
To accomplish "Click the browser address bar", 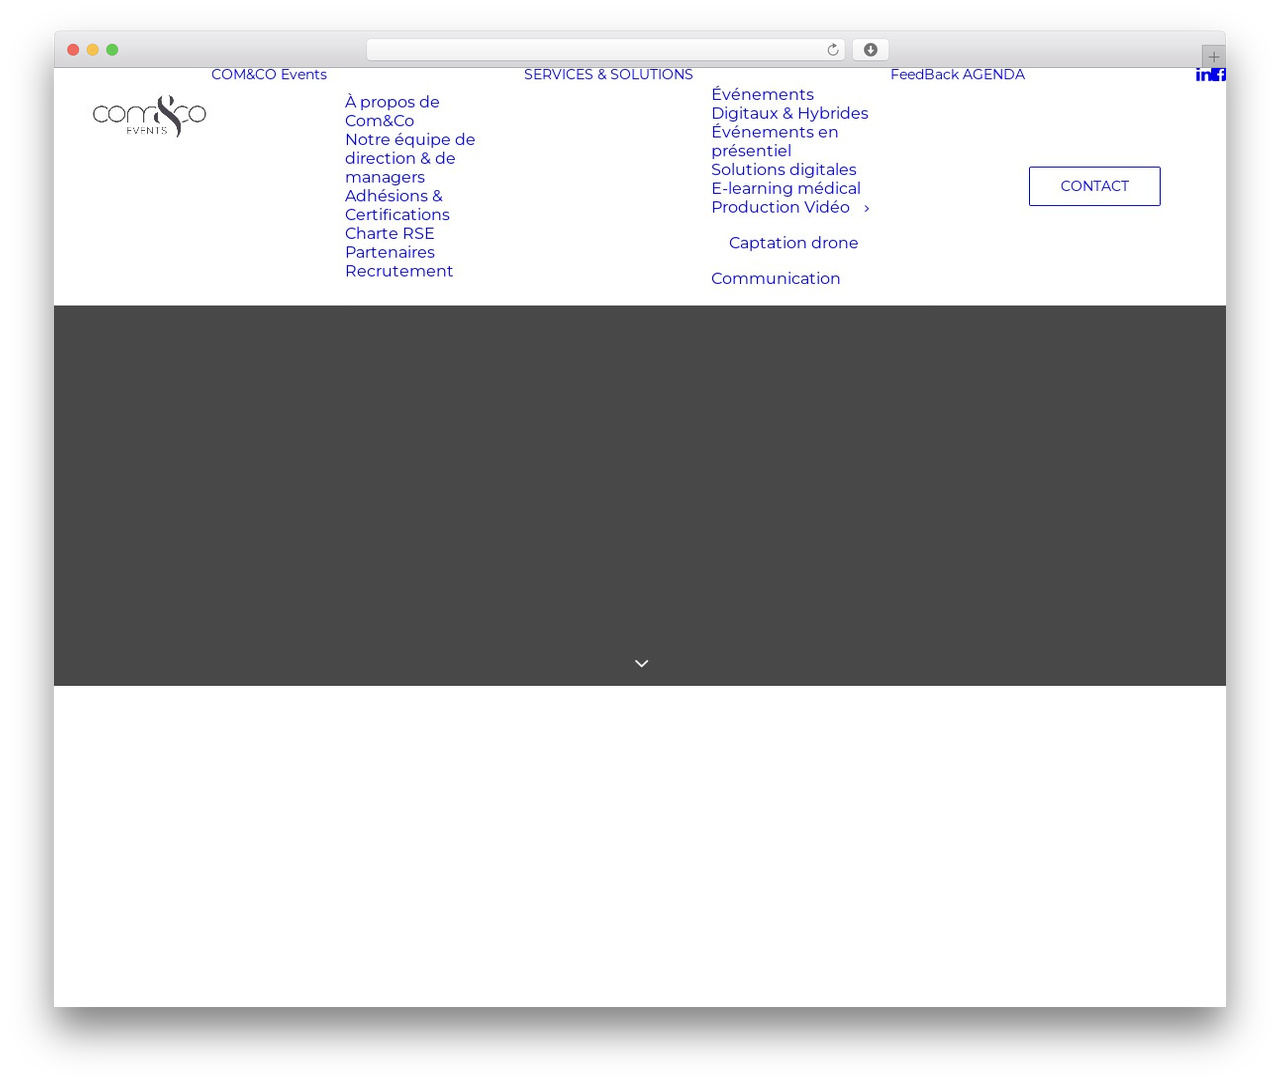I will 606,50.
